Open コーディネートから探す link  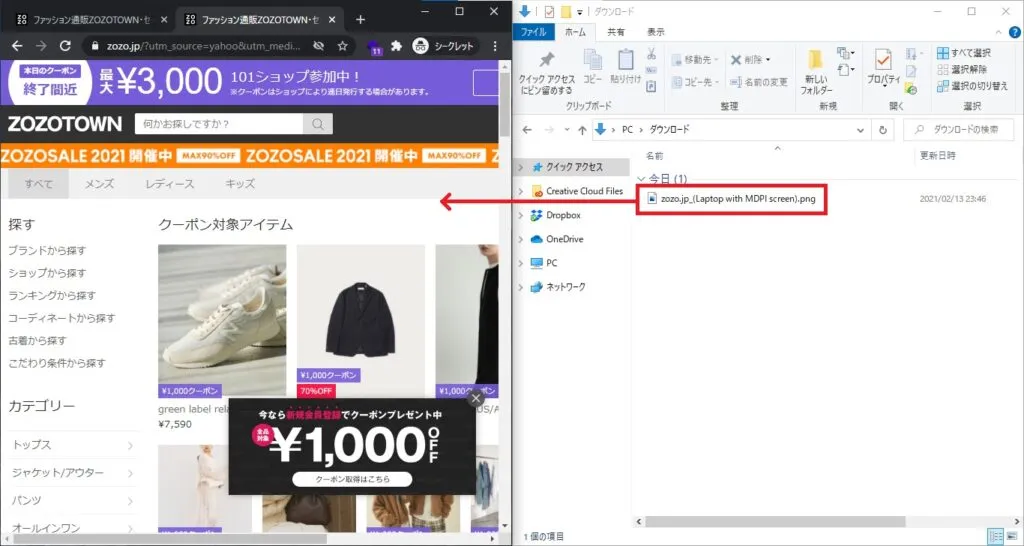[62, 318]
